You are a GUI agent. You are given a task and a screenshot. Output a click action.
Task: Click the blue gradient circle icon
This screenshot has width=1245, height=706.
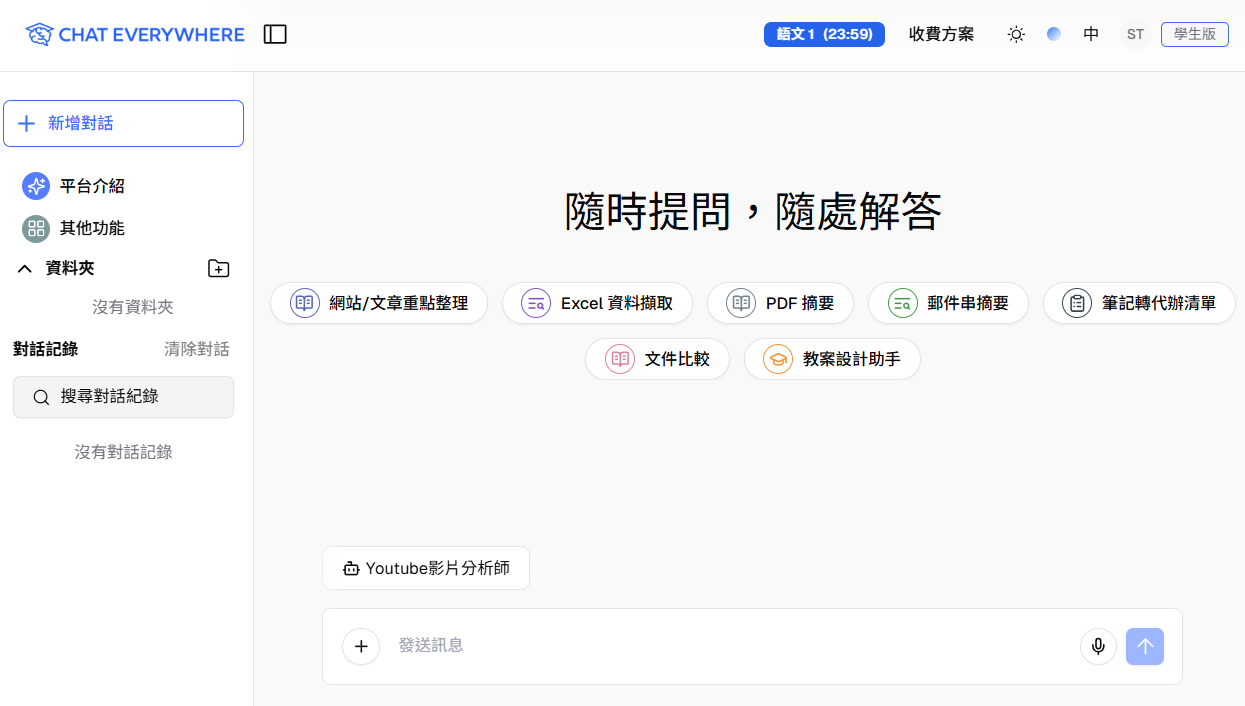coord(1054,34)
